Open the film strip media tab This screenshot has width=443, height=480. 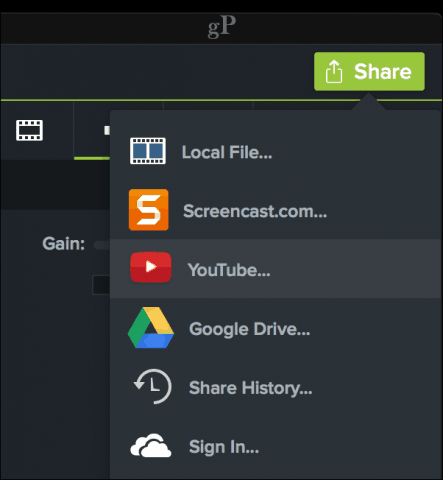[x=29, y=130]
